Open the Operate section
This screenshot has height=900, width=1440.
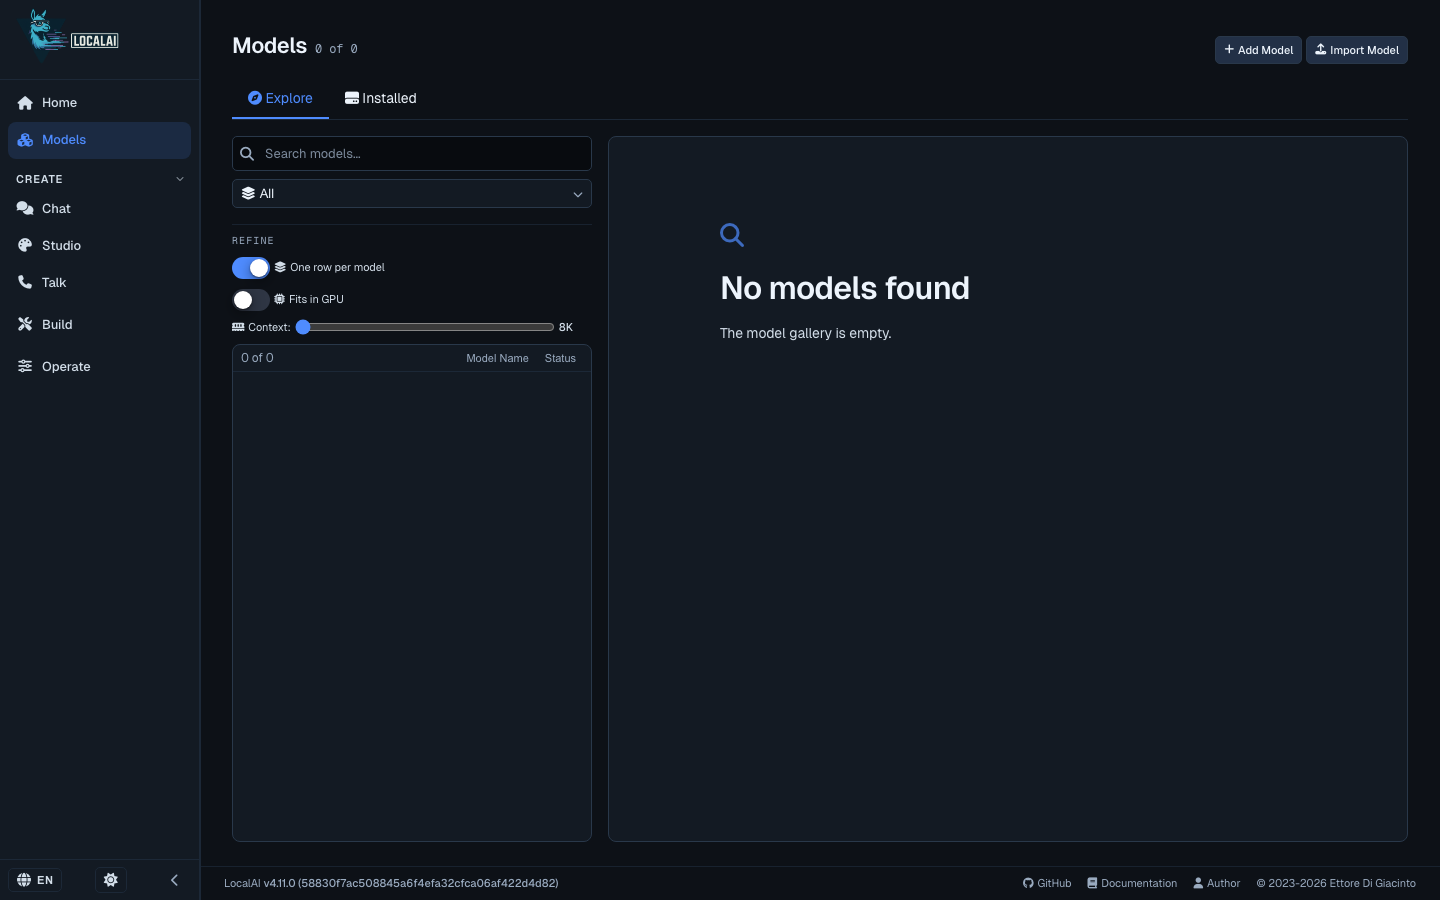click(x=99, y=367)
